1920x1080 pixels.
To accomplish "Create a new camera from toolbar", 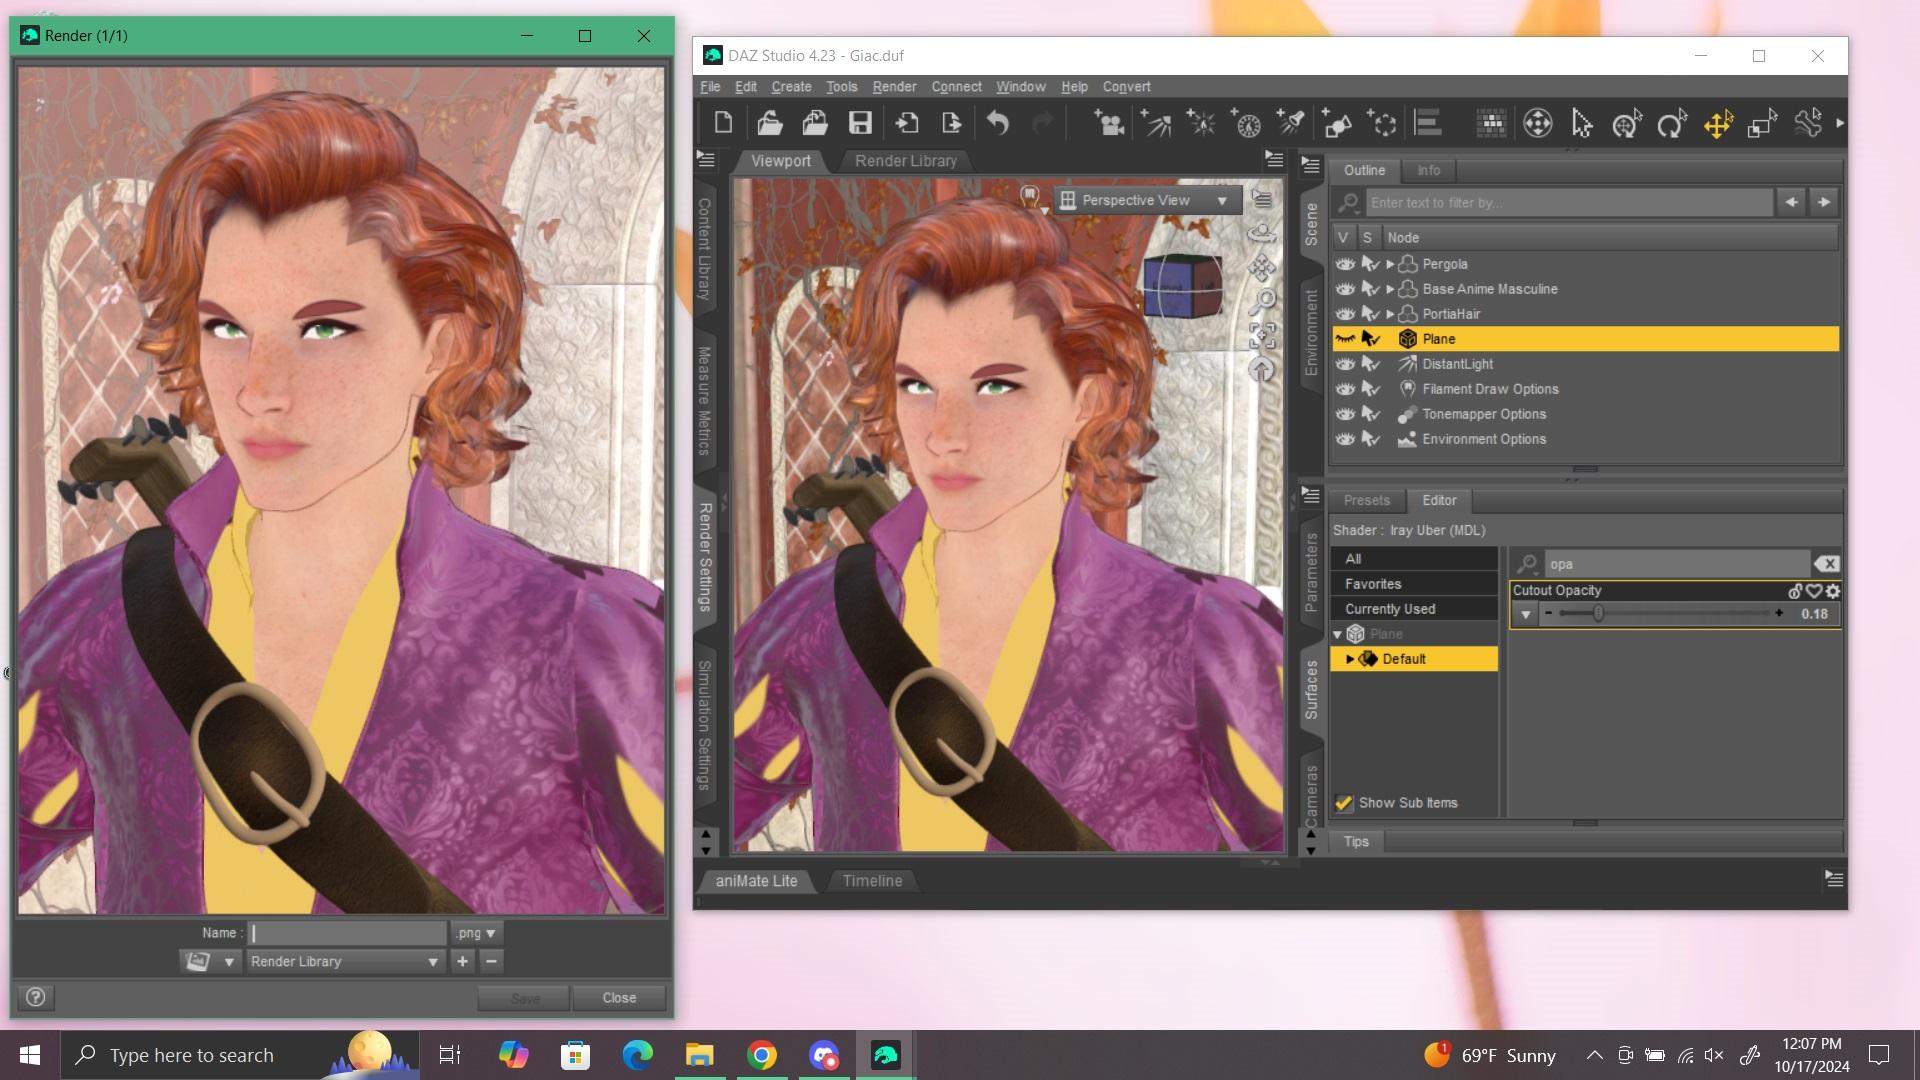I will tap(1108, 123).
